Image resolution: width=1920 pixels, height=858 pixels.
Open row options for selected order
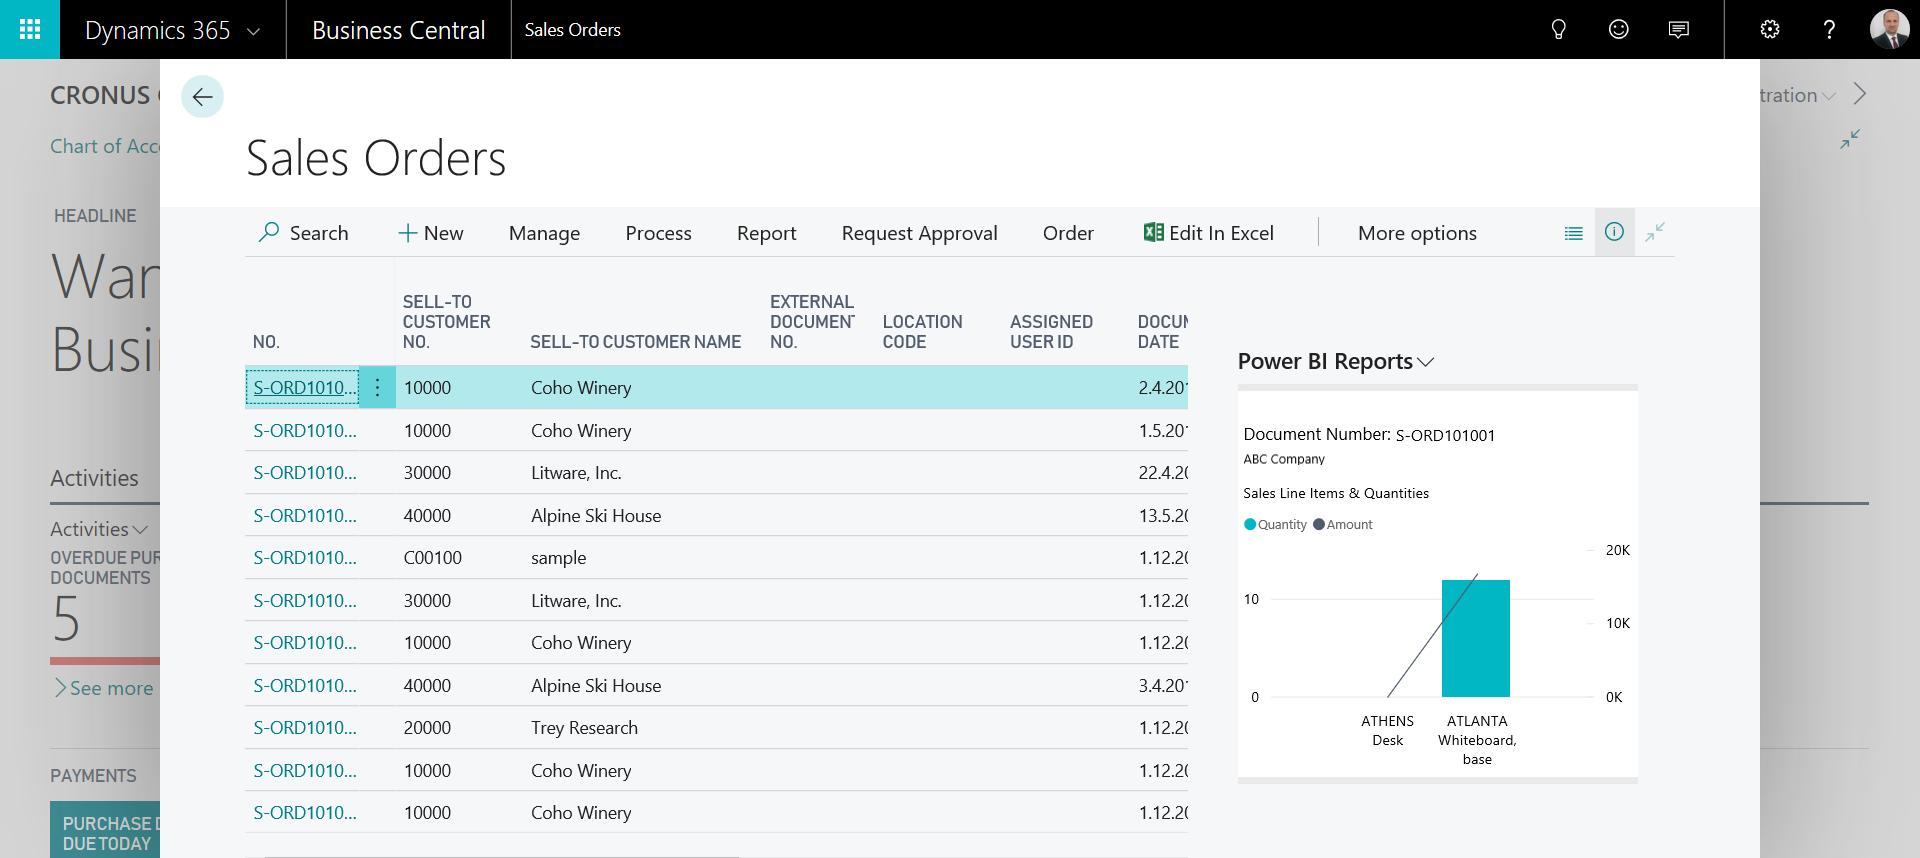(377, 388)
